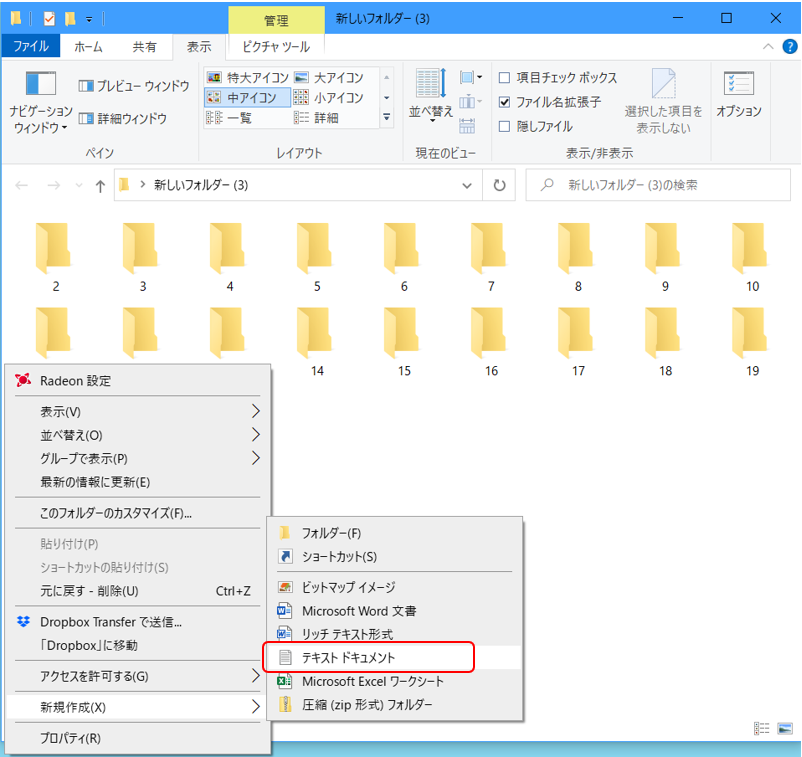Choose ビットマップ イメージ in submenu
802x757 pixels.
(x=395, y=587)
